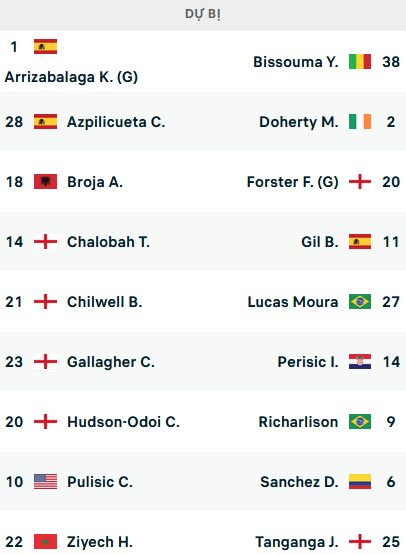
Task: Click the Ireland flag beside Doherty
Action: (360, 122)
